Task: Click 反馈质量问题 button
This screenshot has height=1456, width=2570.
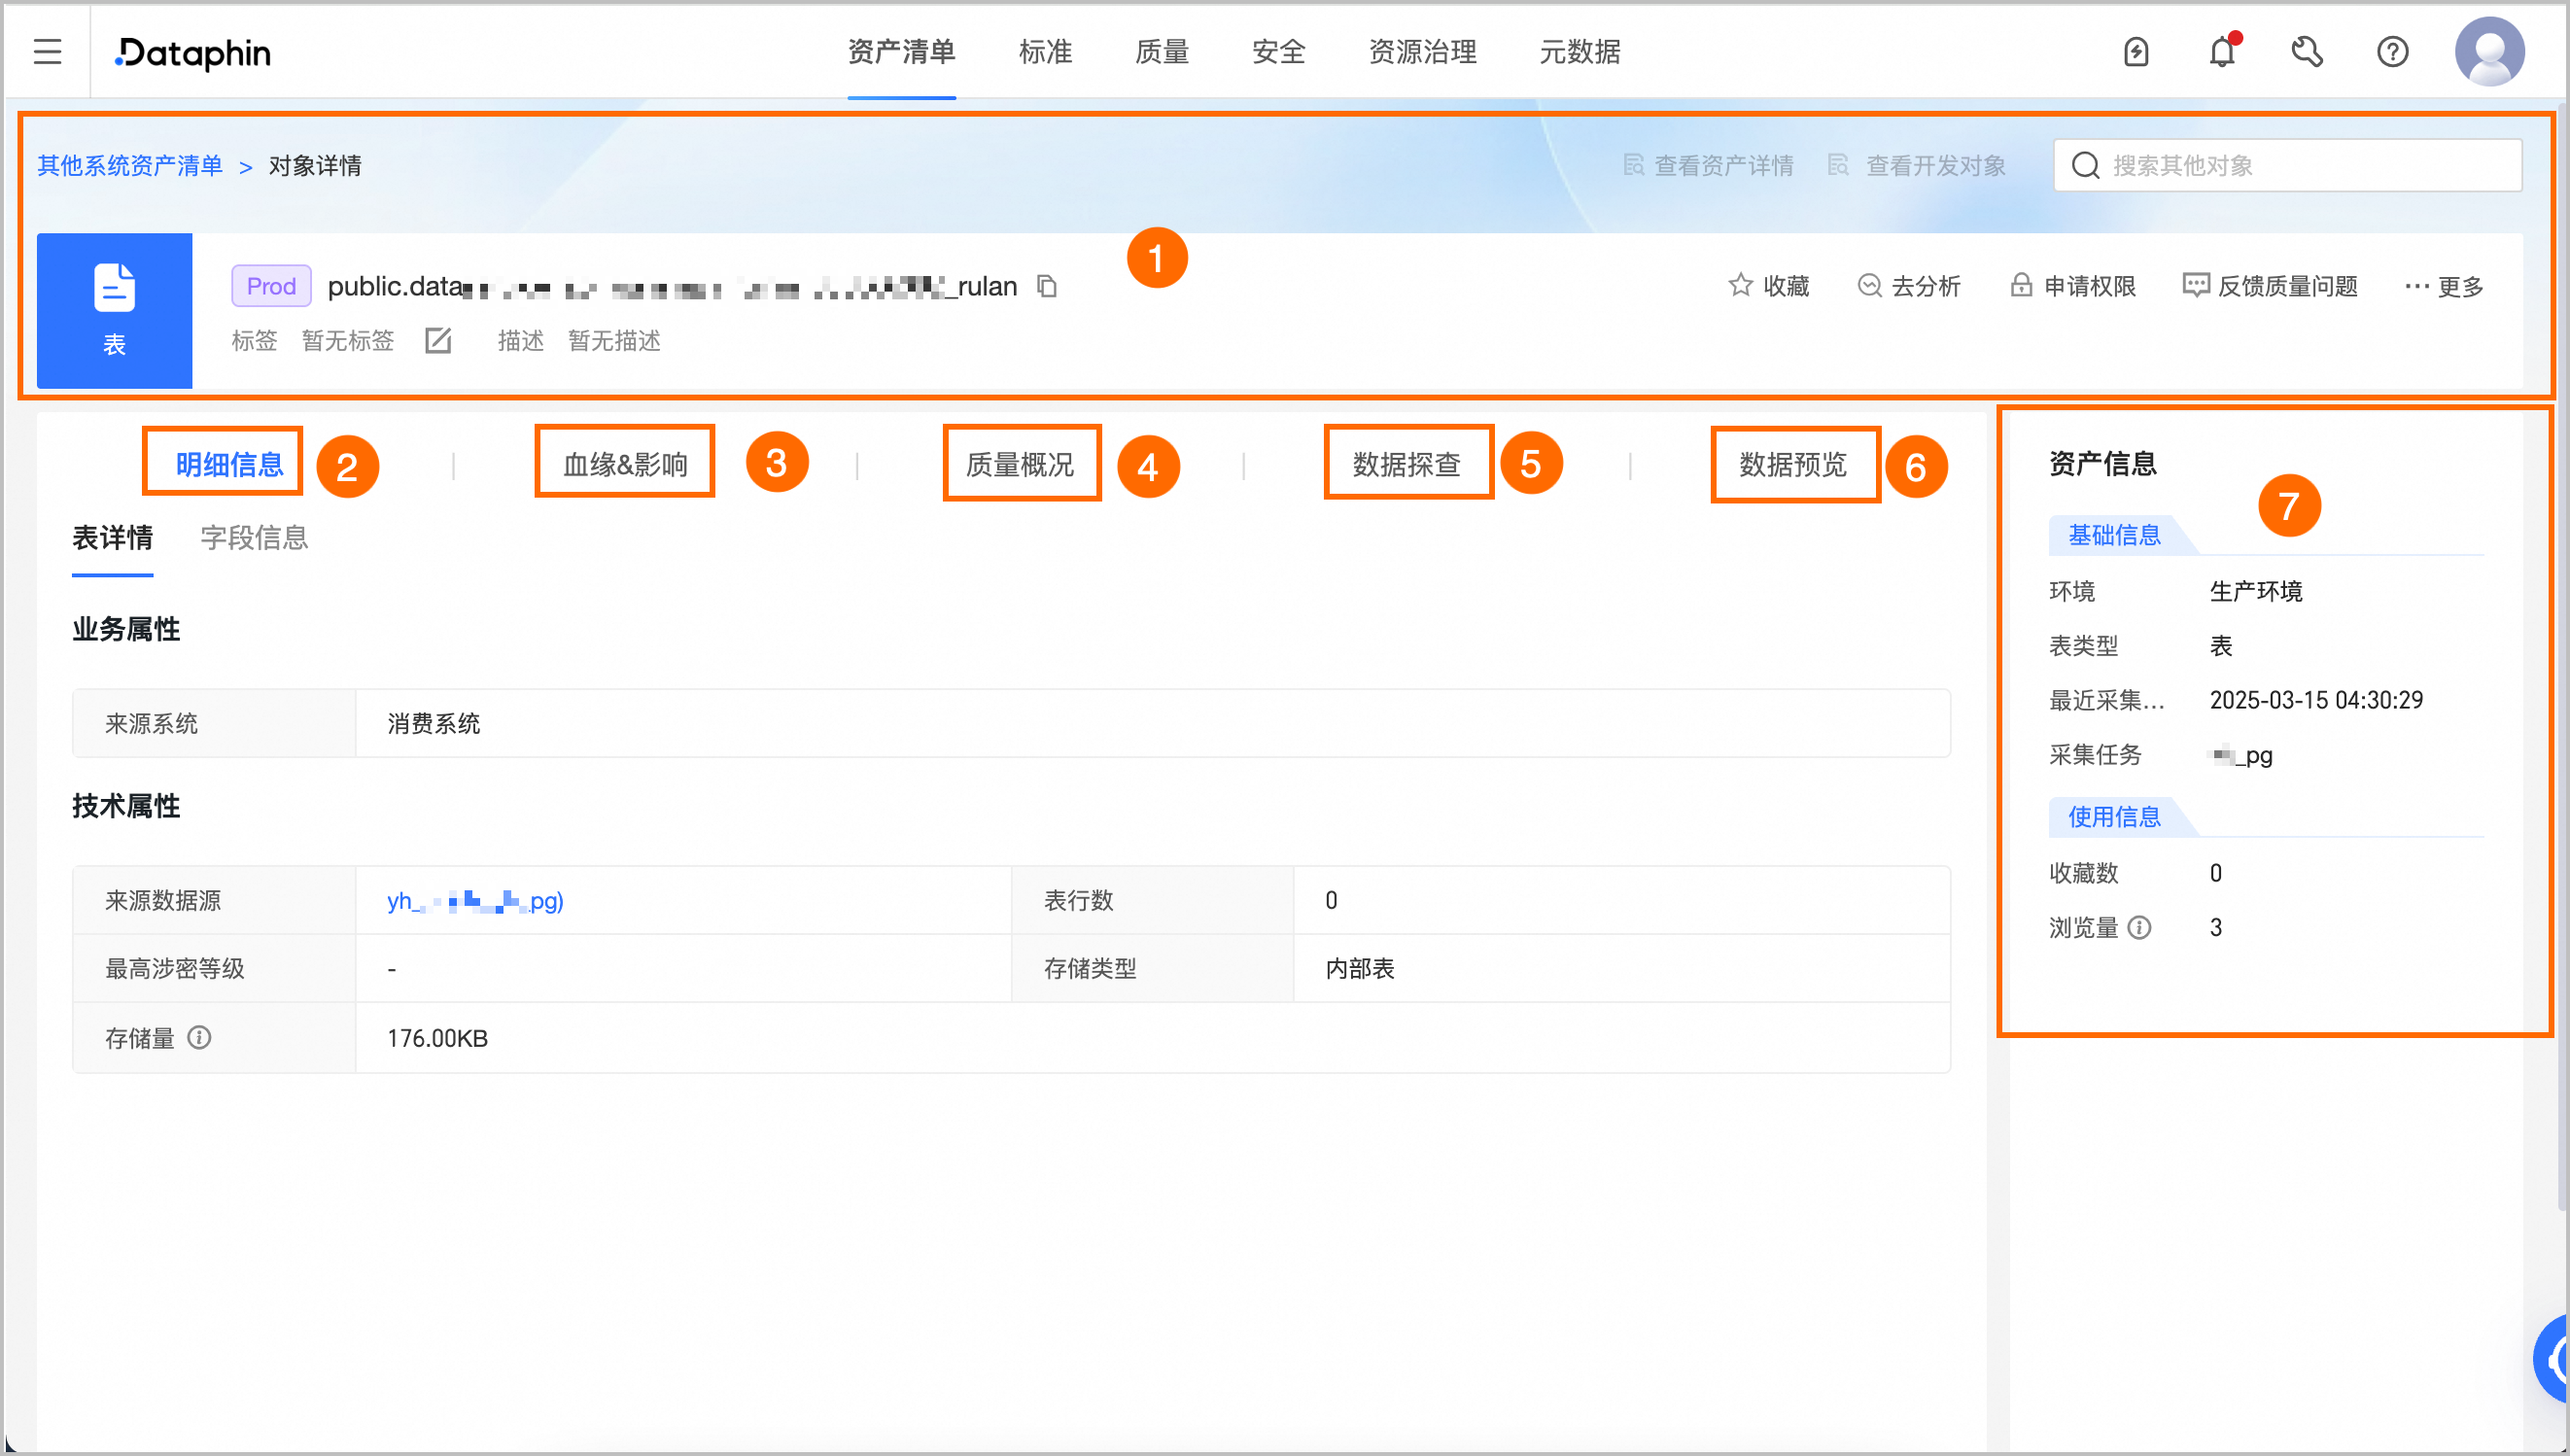Action: [2270, 286]
